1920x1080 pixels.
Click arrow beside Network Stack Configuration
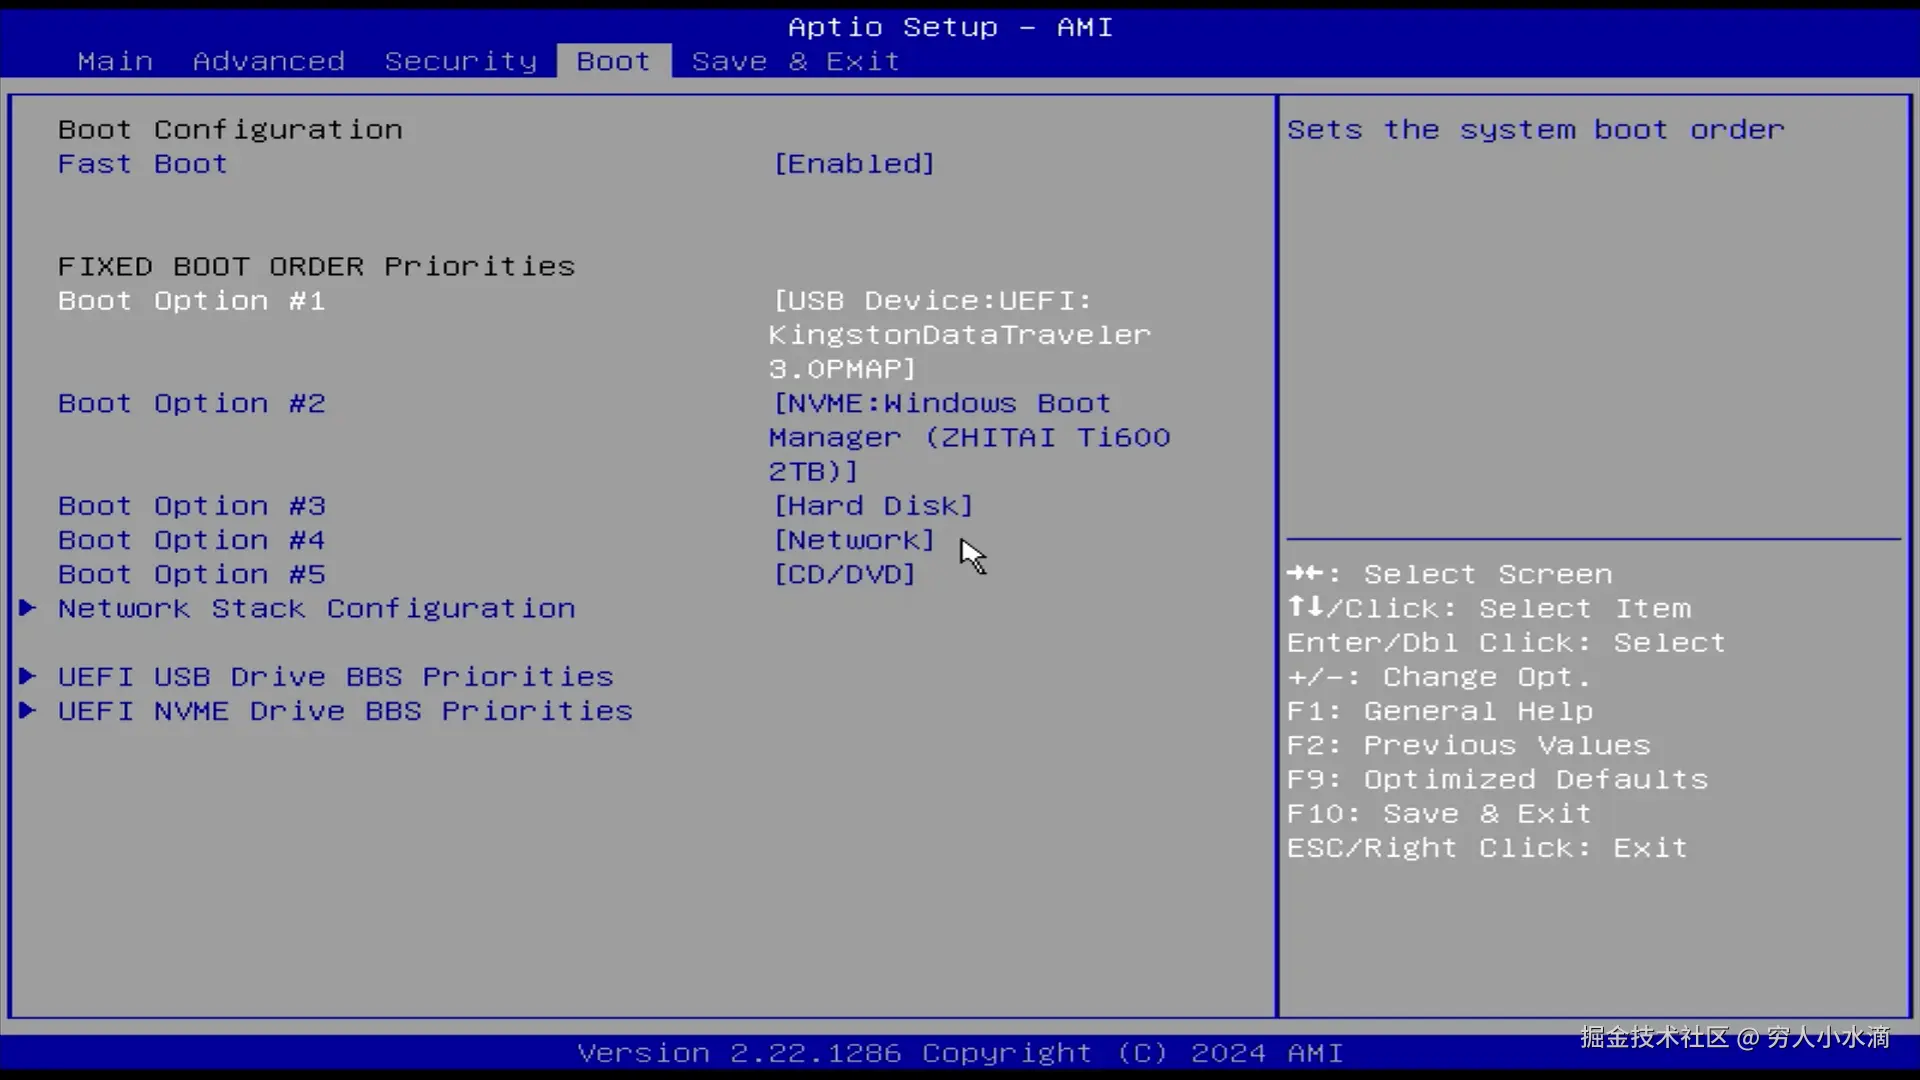[x=28, y=608]
